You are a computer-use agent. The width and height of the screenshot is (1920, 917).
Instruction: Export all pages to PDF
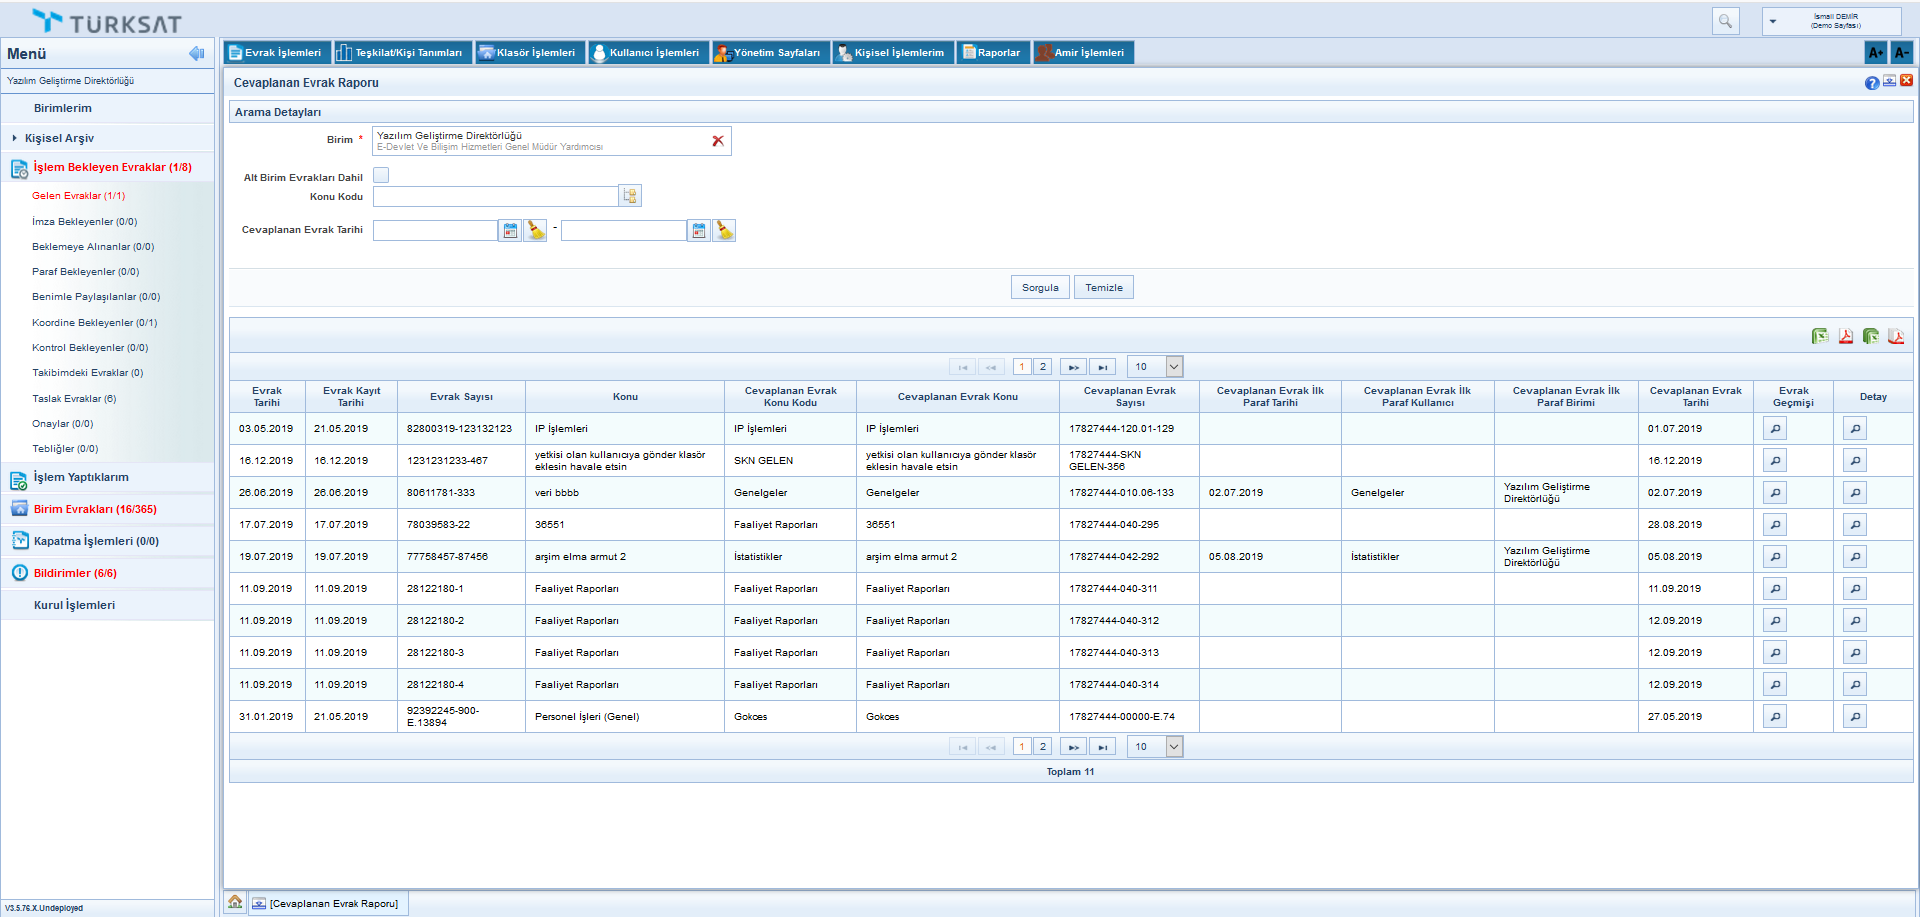1895,337
